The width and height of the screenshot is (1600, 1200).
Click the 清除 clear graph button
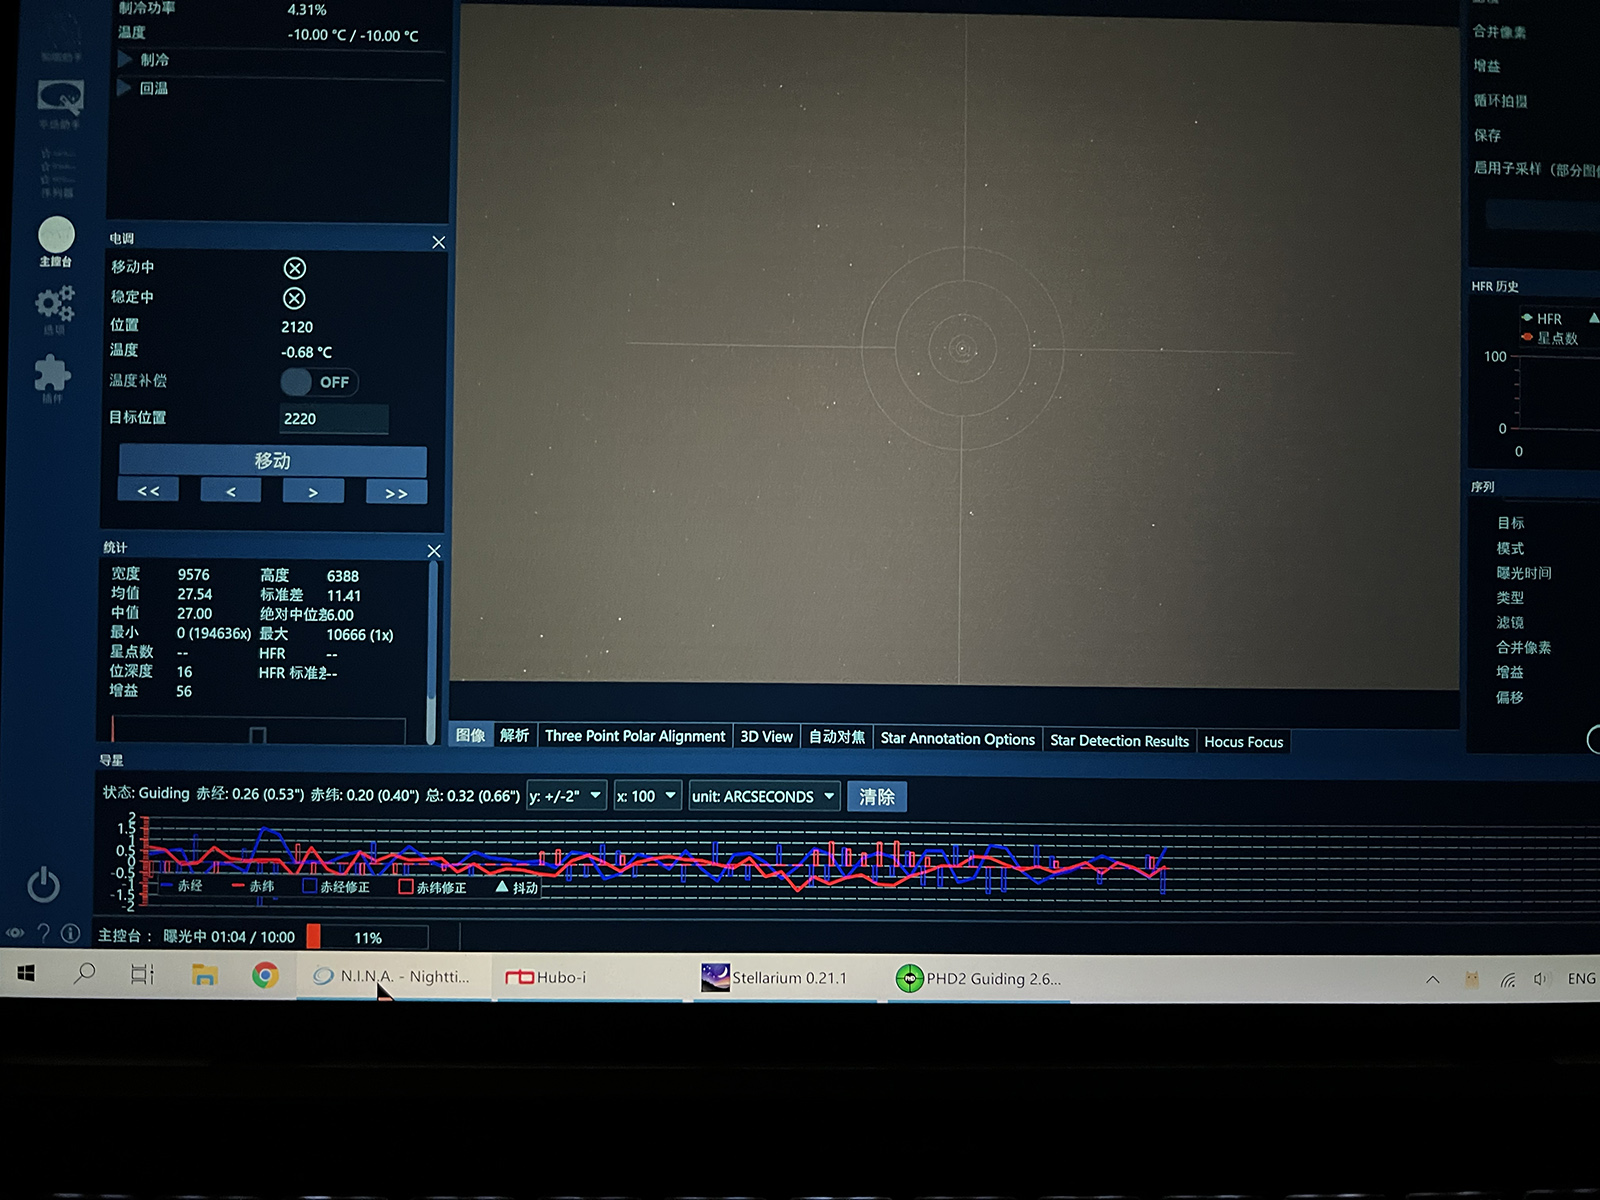pyautogui.click(x=877, y=797)
